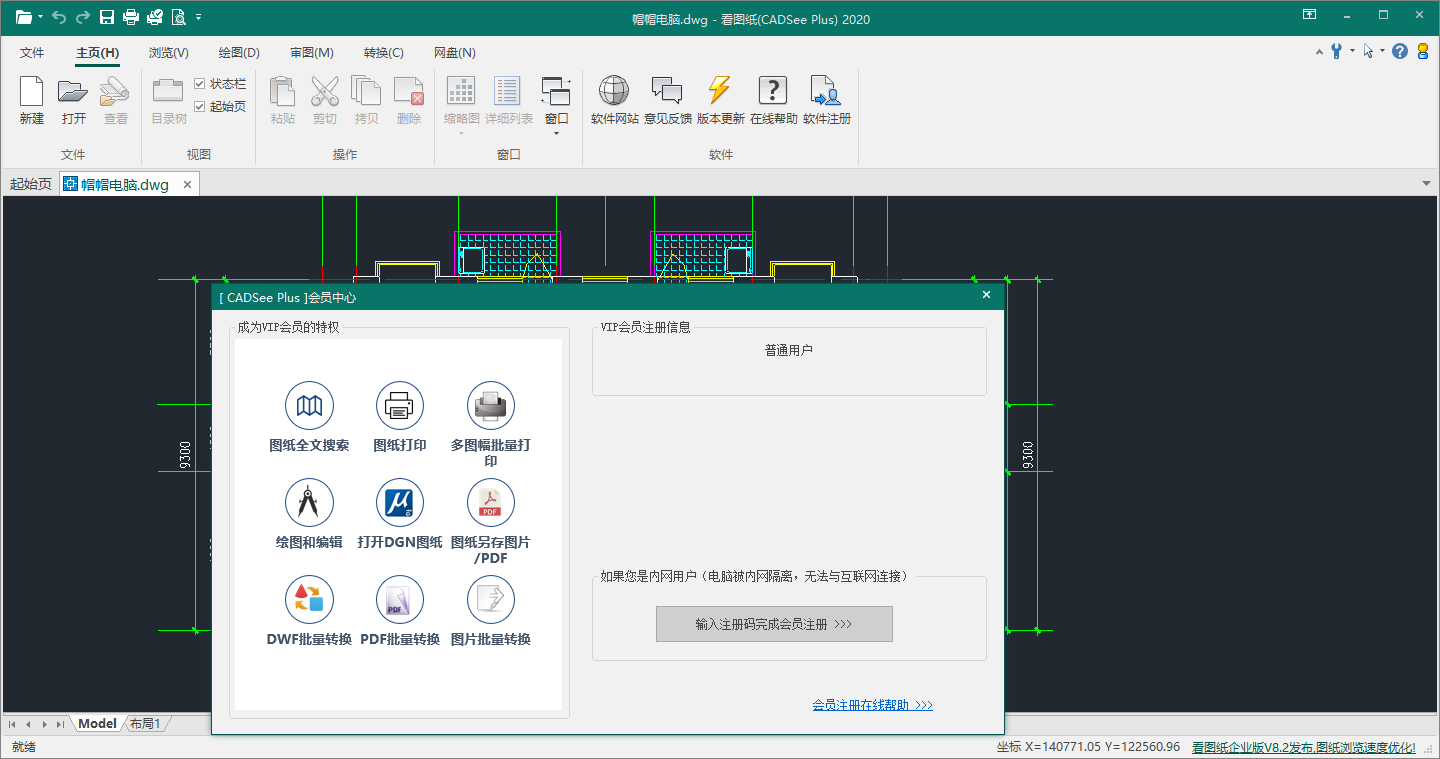Open document tab list dropdown arrow

pos(1427,184)
